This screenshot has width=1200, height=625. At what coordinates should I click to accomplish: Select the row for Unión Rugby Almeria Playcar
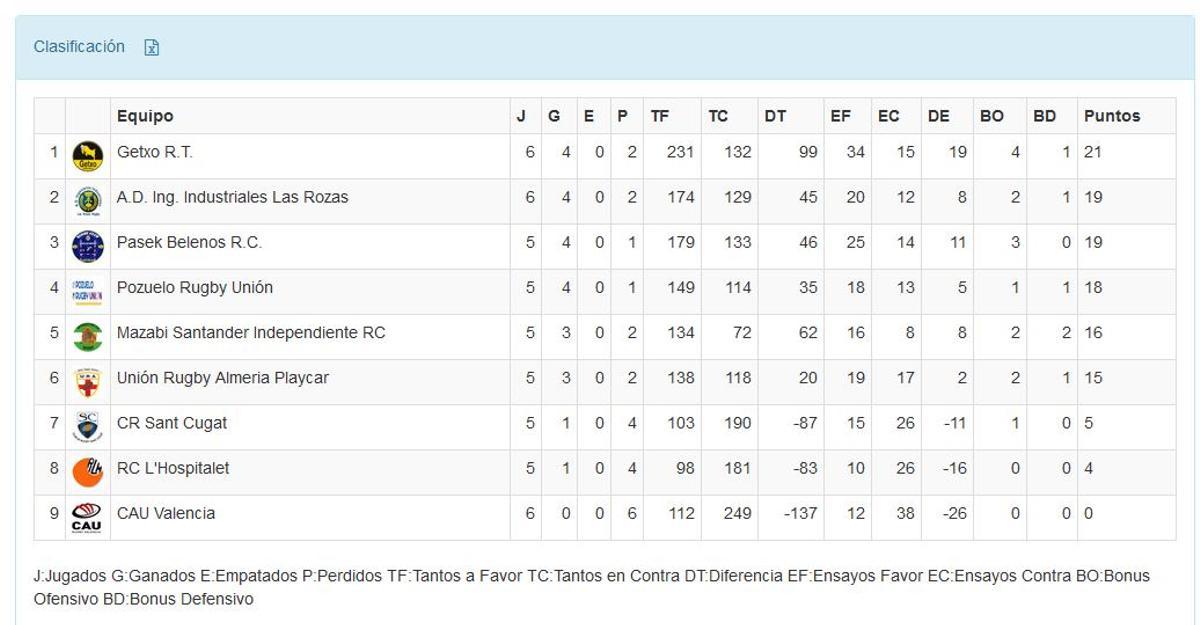click(300, 377)
